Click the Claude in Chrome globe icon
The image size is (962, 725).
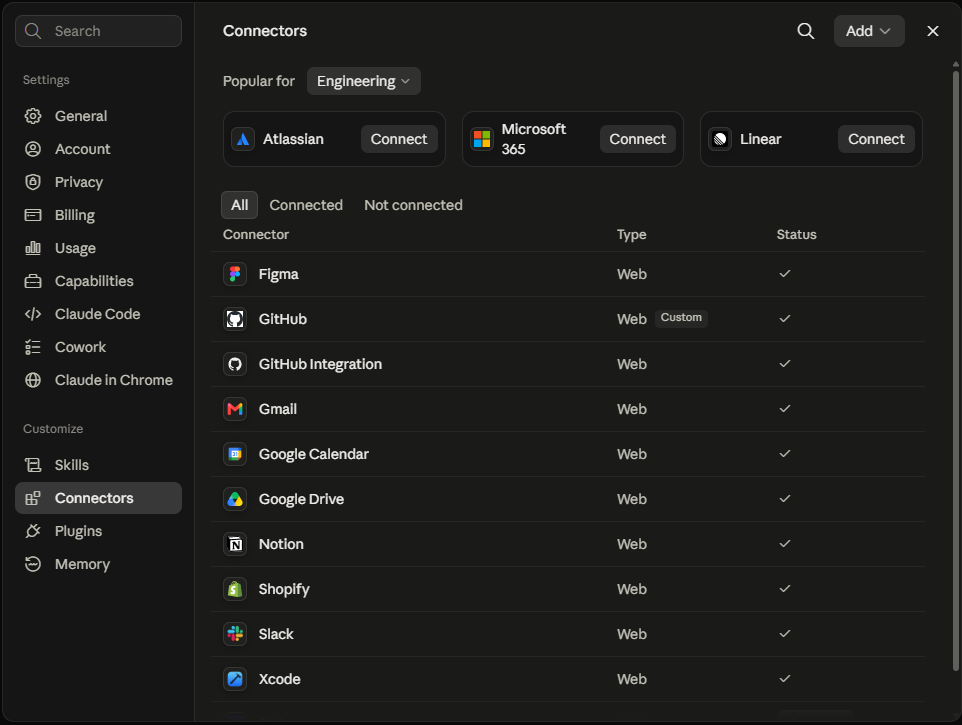(33, 380)
